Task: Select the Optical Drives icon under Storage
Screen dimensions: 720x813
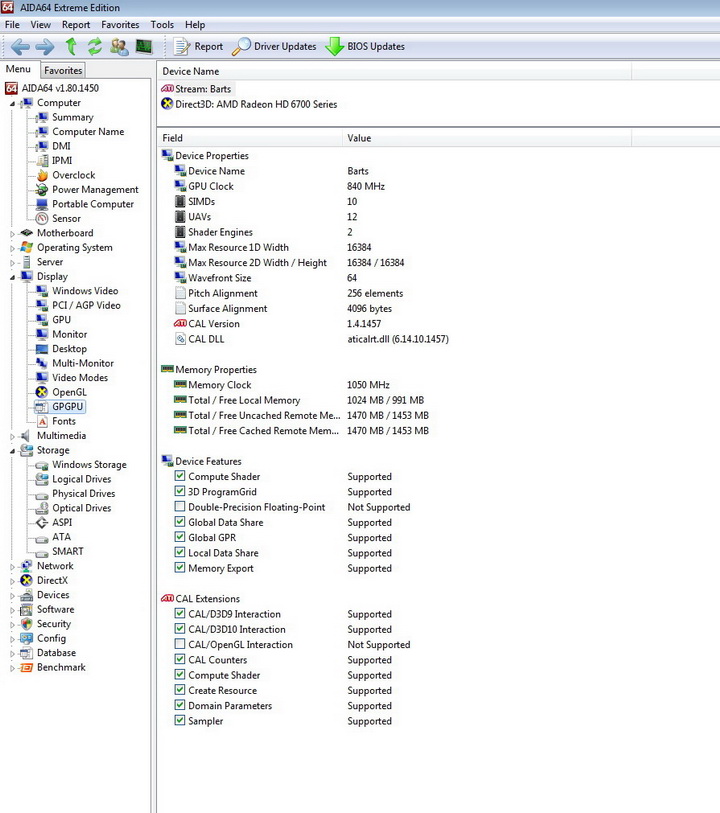Action: 42,508
